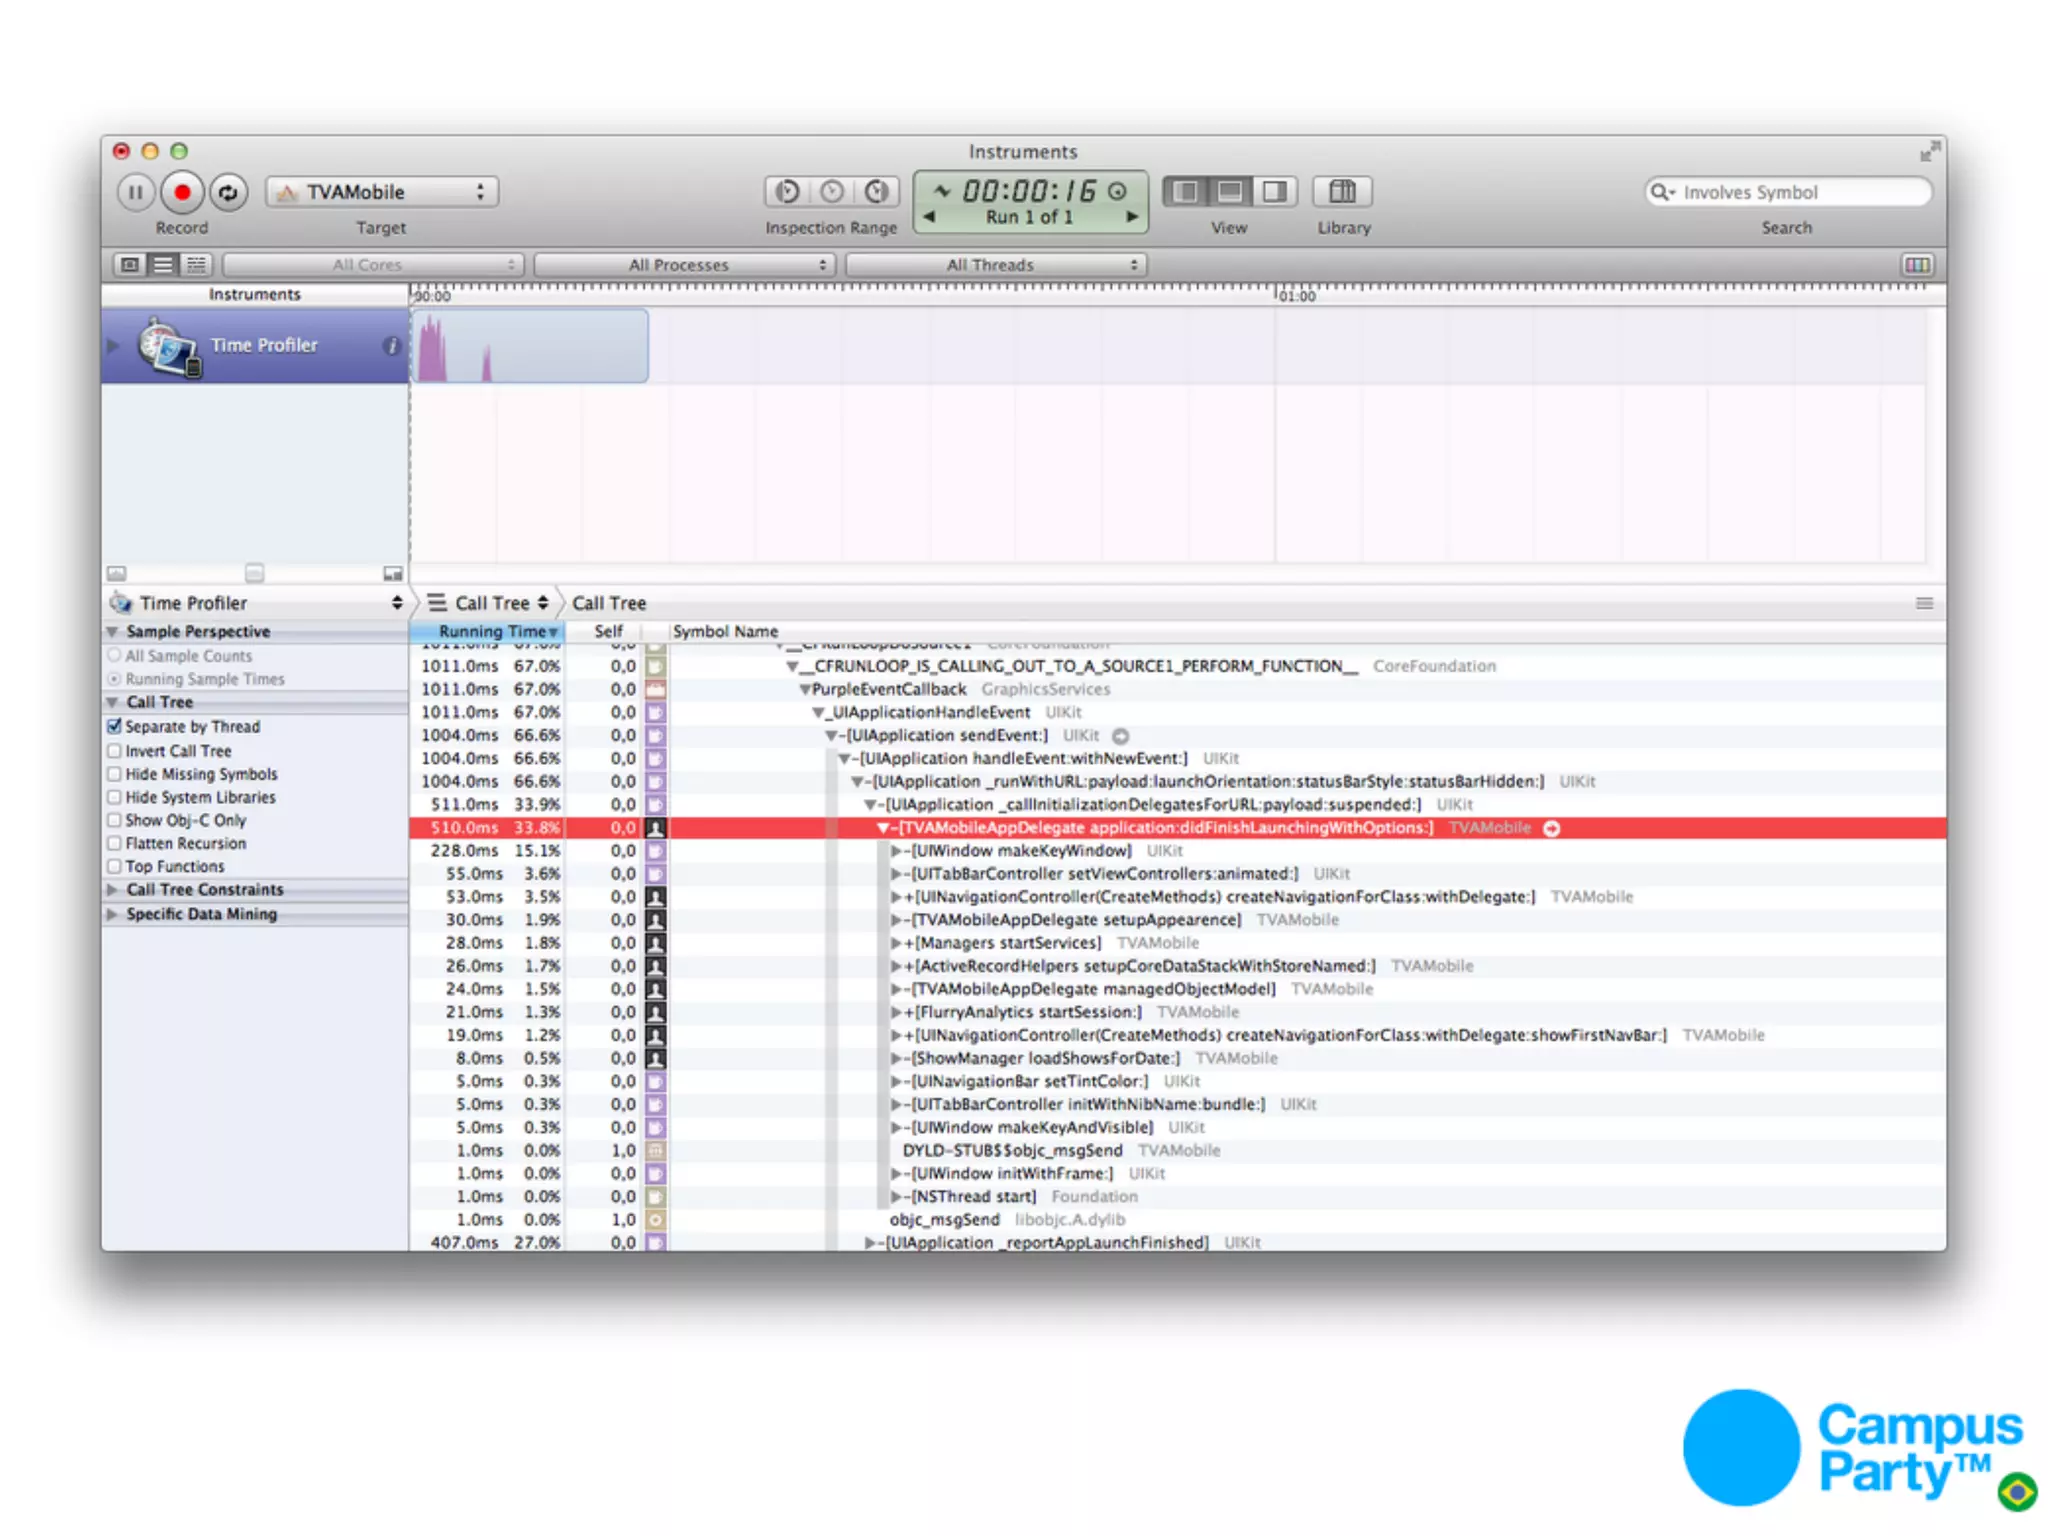The image size is (2048, 1536).
Task: Expand Call Tree Constraints section
Action: (113, 889)
